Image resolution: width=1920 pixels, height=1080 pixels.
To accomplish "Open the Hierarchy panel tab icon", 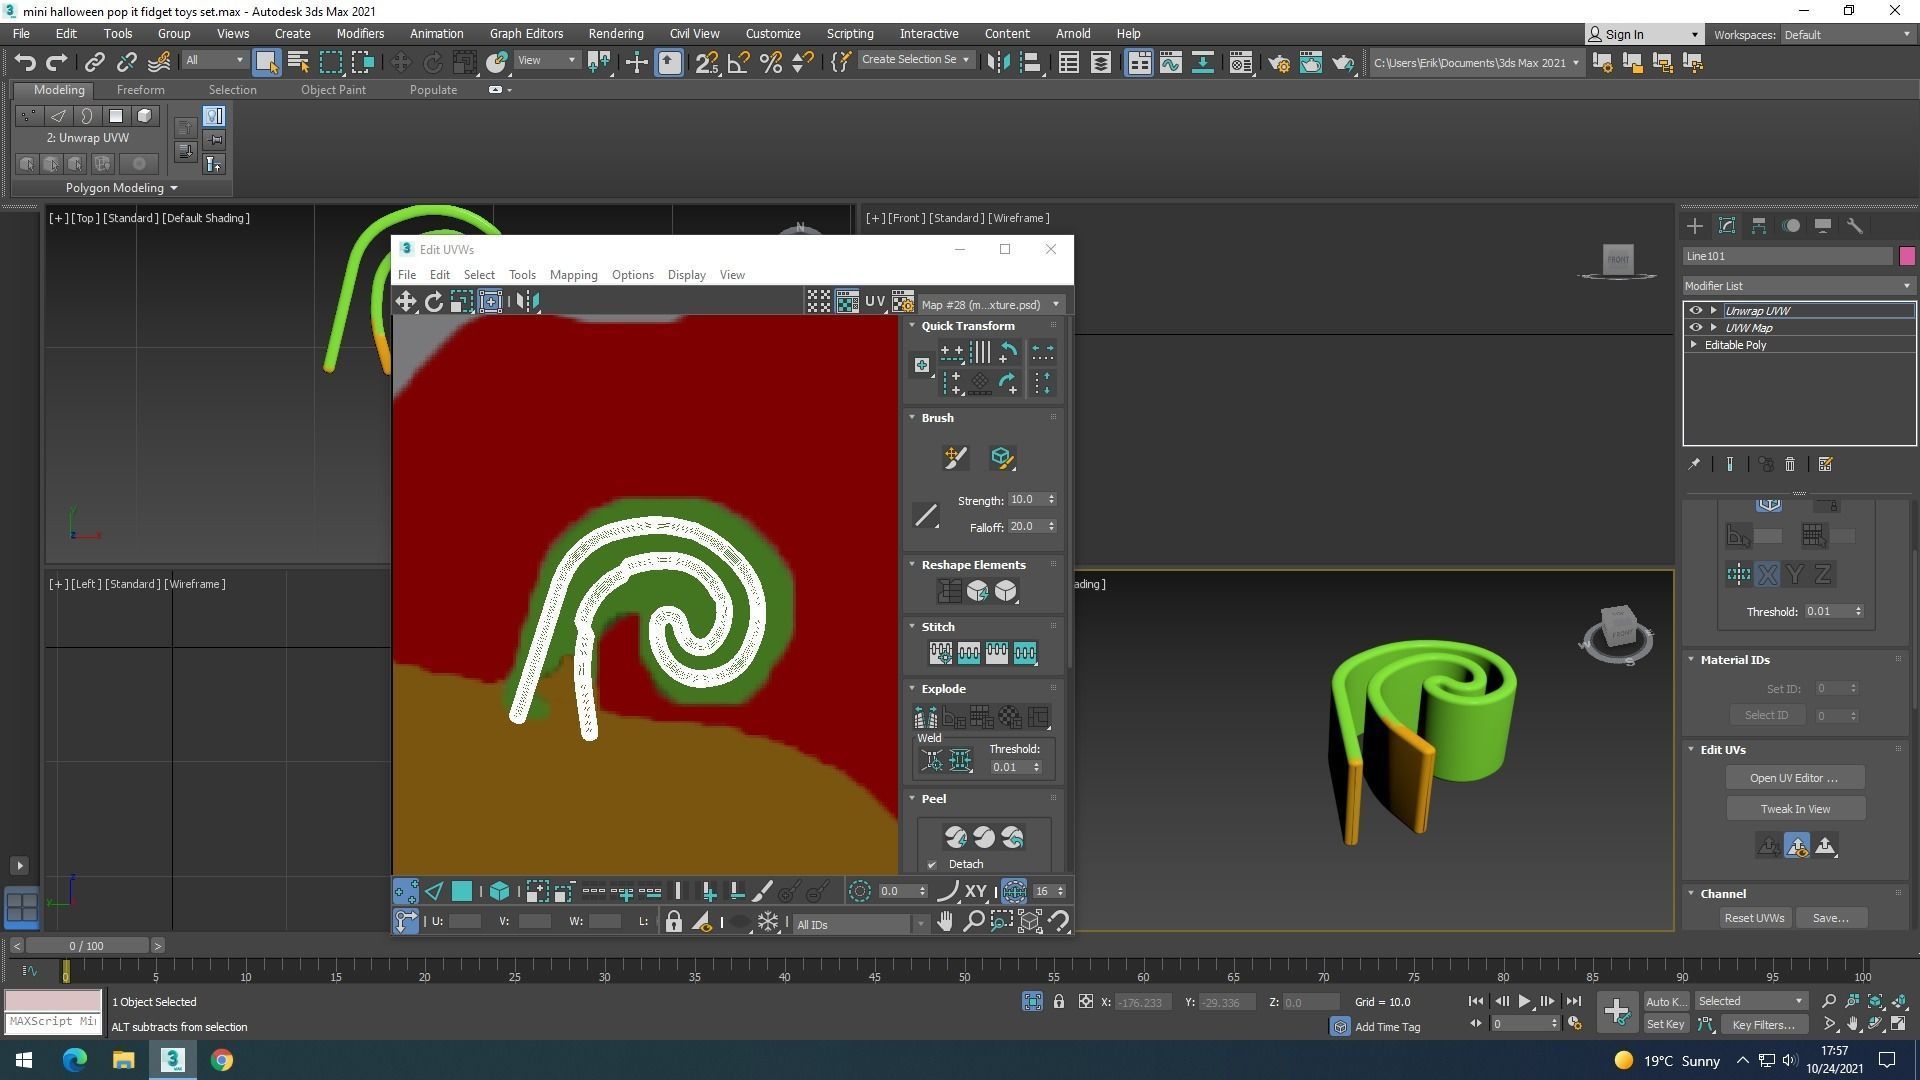I will [x=1759, y=226].
